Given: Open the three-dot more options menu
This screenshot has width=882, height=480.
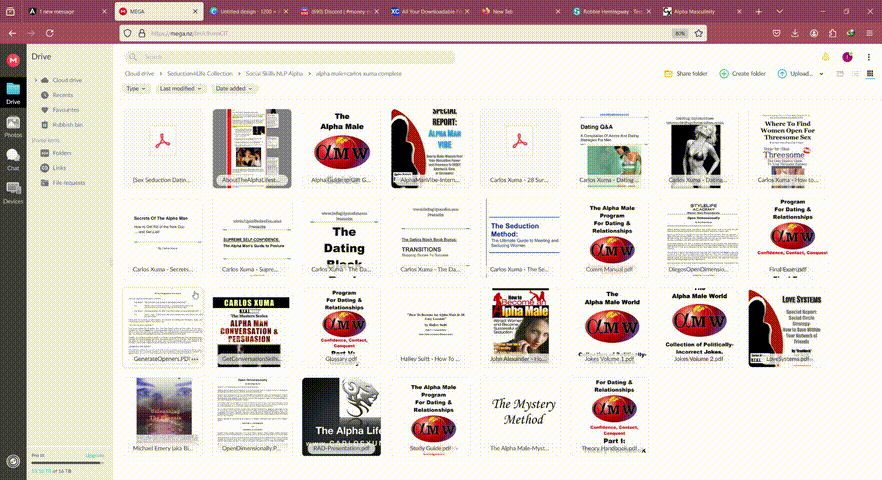Looking at the screenshot, I should point(868,57).
